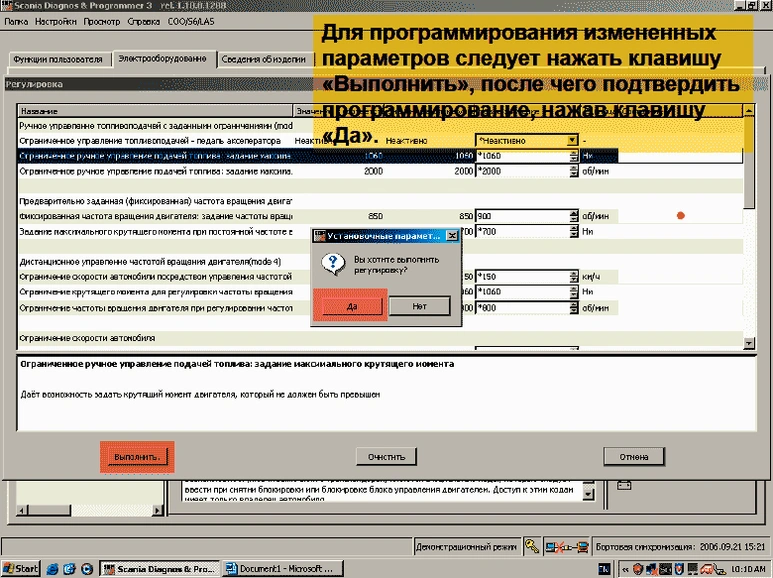This screenshot has width=773, height=578.
Task: Open the Папка menu
Action: (16, 20)
